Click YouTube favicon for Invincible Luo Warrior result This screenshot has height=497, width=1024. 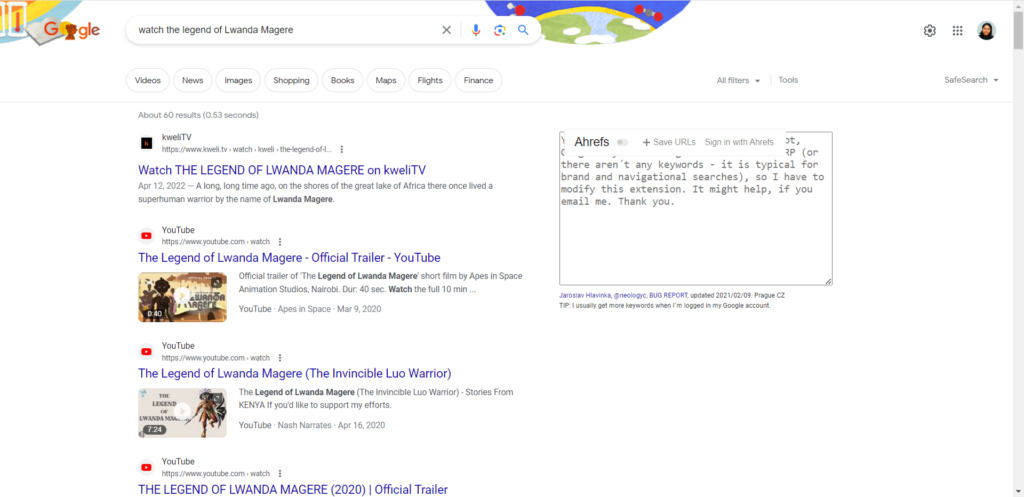click(x=147, y=351)
